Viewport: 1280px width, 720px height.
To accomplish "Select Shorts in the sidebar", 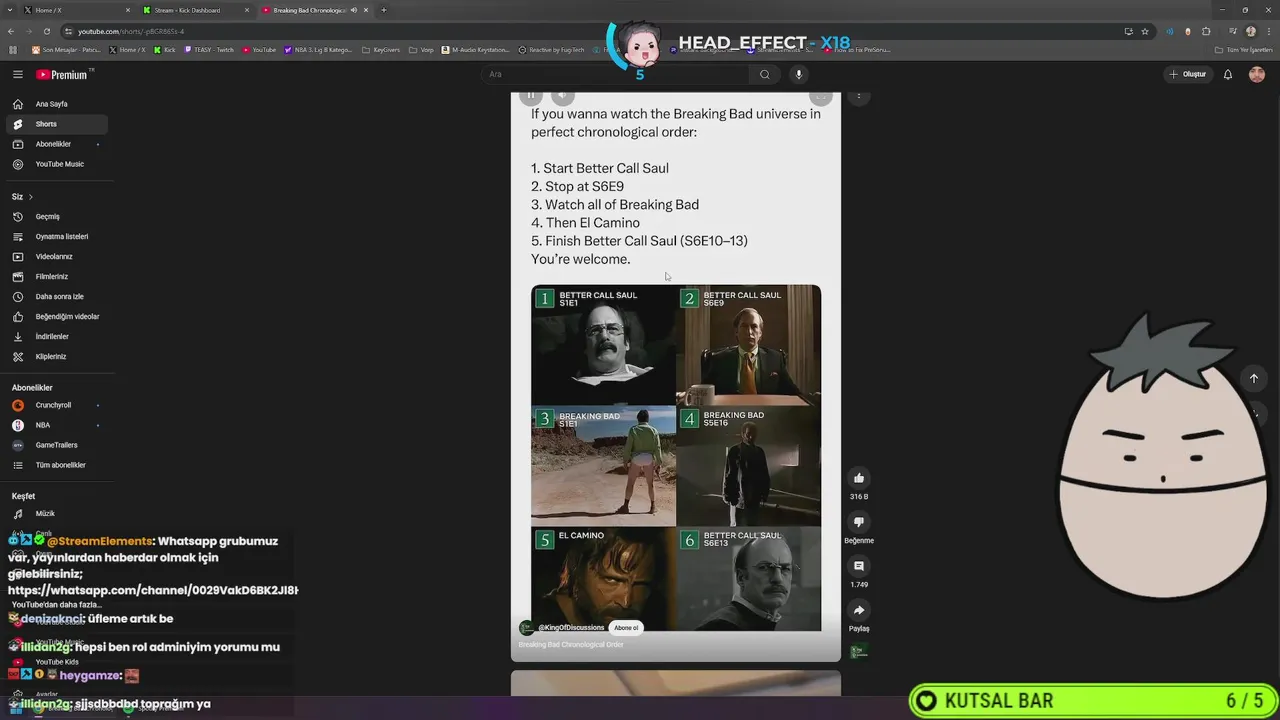I will click(x=57, y=124).
